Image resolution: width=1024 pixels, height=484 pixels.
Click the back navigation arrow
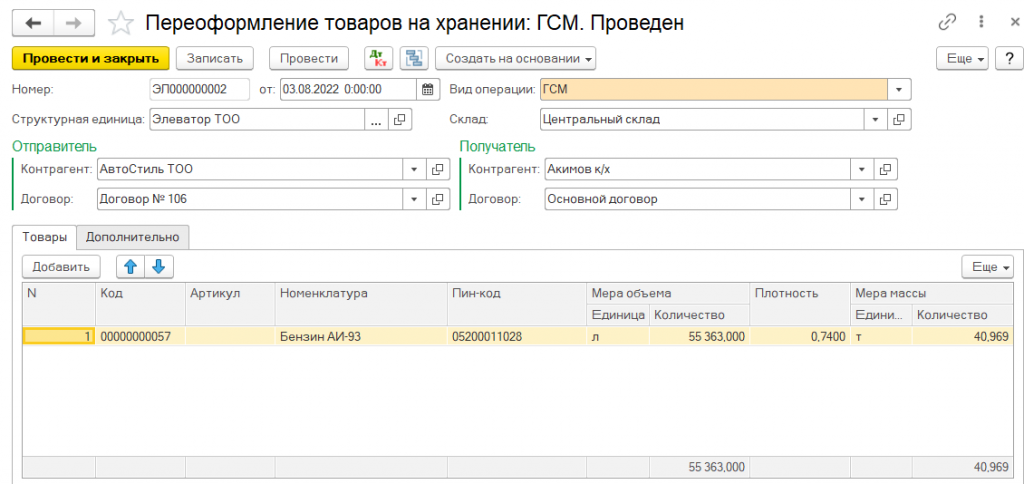point(32,23)
